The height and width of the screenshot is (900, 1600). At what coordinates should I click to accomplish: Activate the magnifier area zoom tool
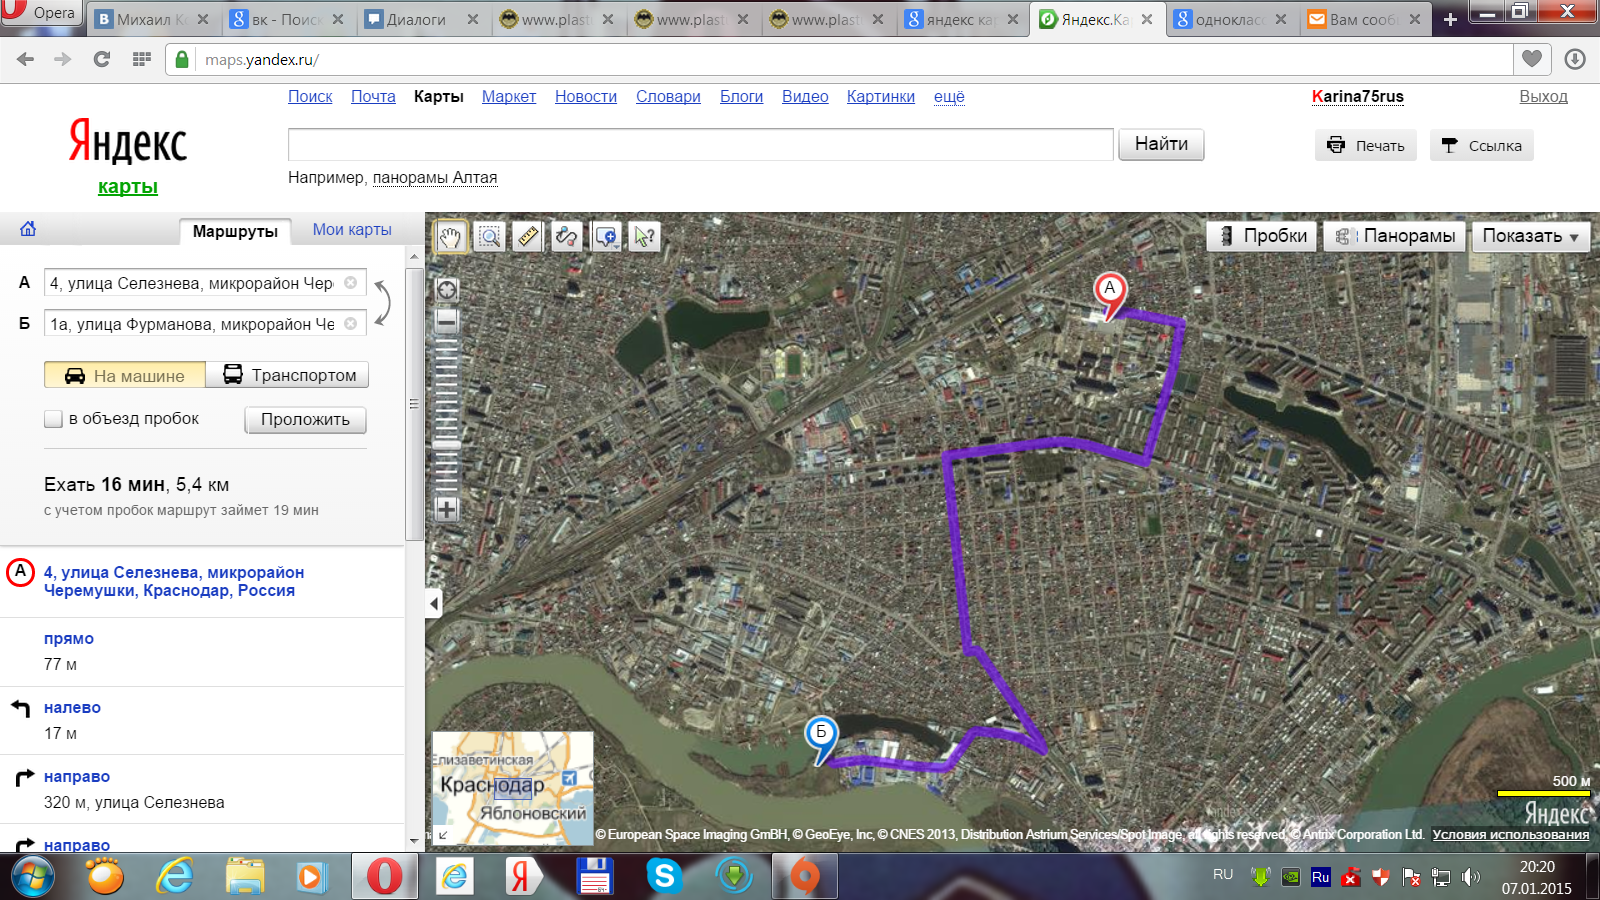[x=489, y=237]
